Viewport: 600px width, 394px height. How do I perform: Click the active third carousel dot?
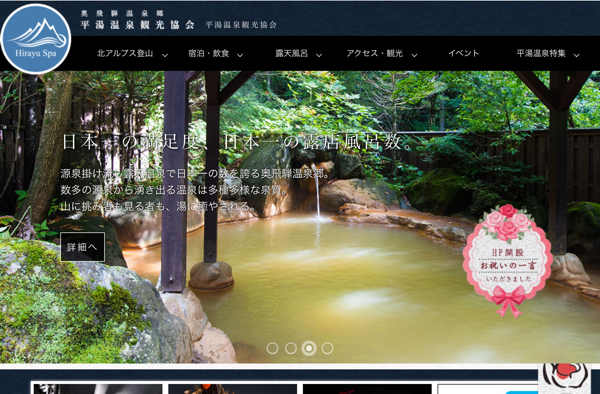point(309,348)
